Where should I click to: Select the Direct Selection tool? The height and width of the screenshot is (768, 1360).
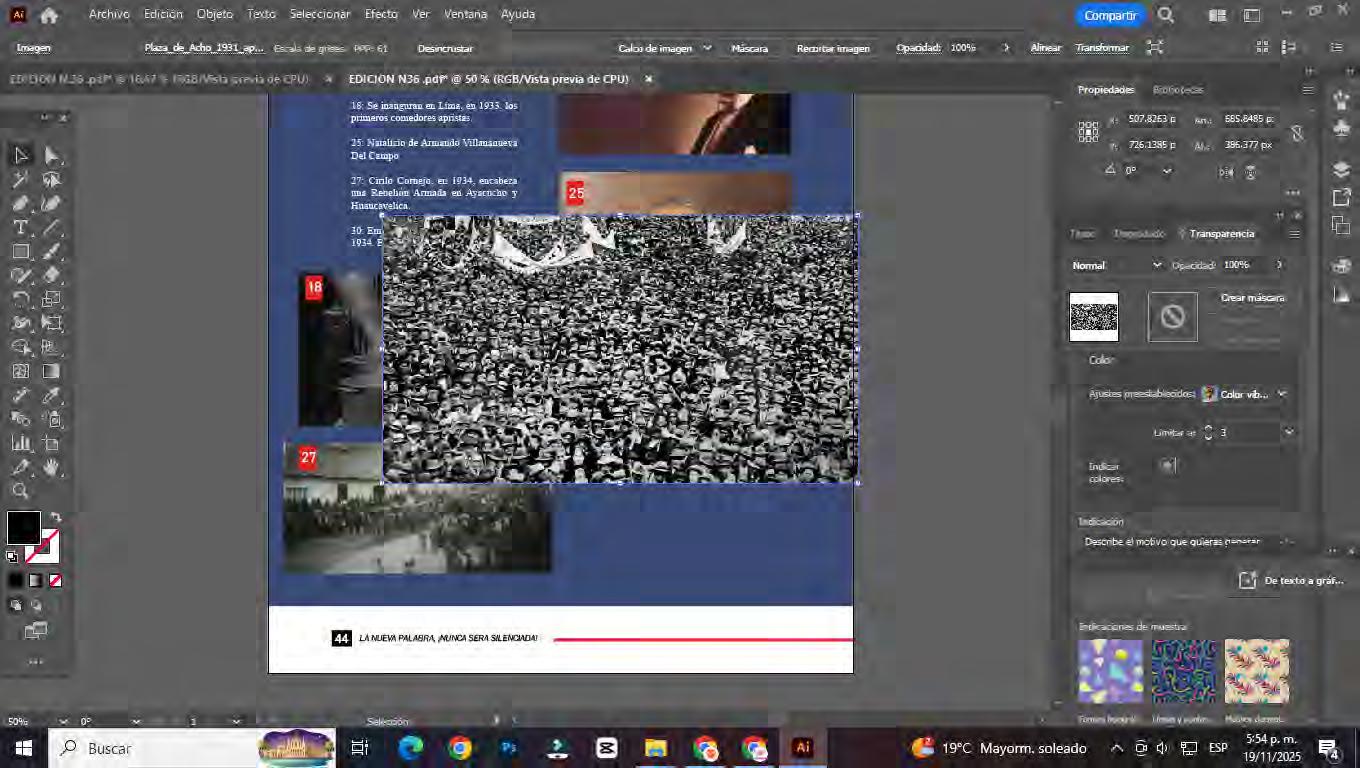52,155
